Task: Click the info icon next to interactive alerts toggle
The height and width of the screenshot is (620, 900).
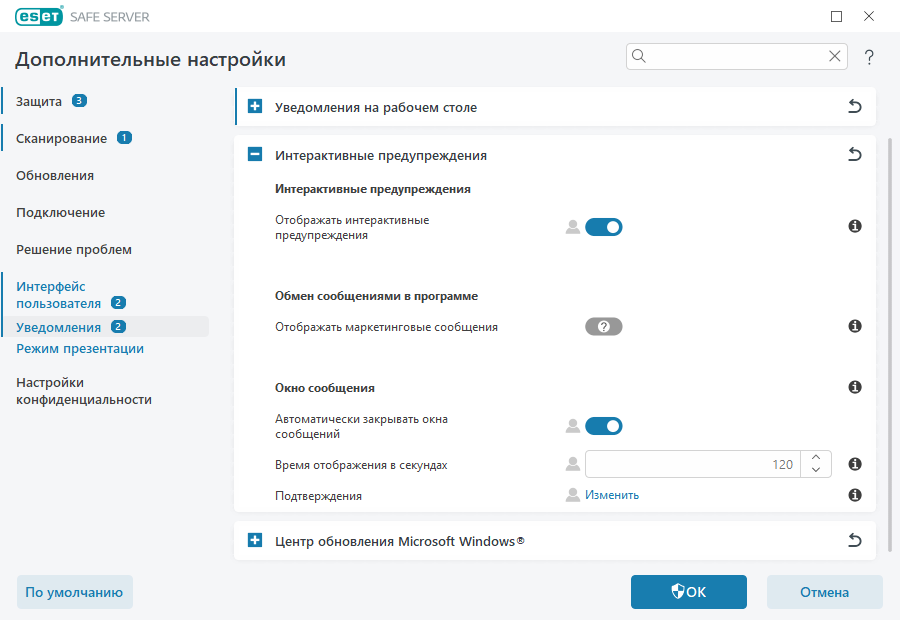Action: (x=855, y=227)
